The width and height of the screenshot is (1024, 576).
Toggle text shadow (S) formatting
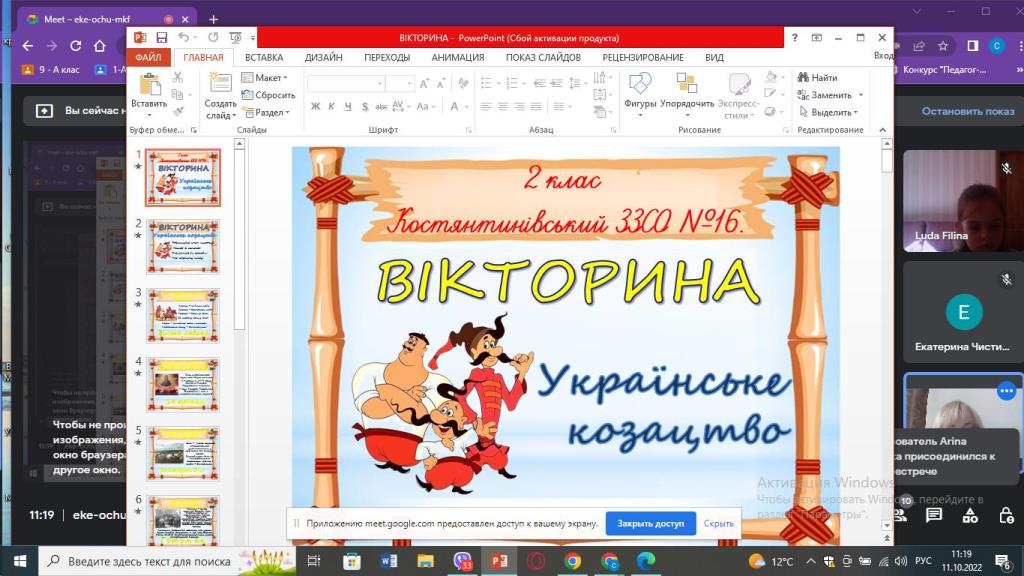[x=364, y=106]
